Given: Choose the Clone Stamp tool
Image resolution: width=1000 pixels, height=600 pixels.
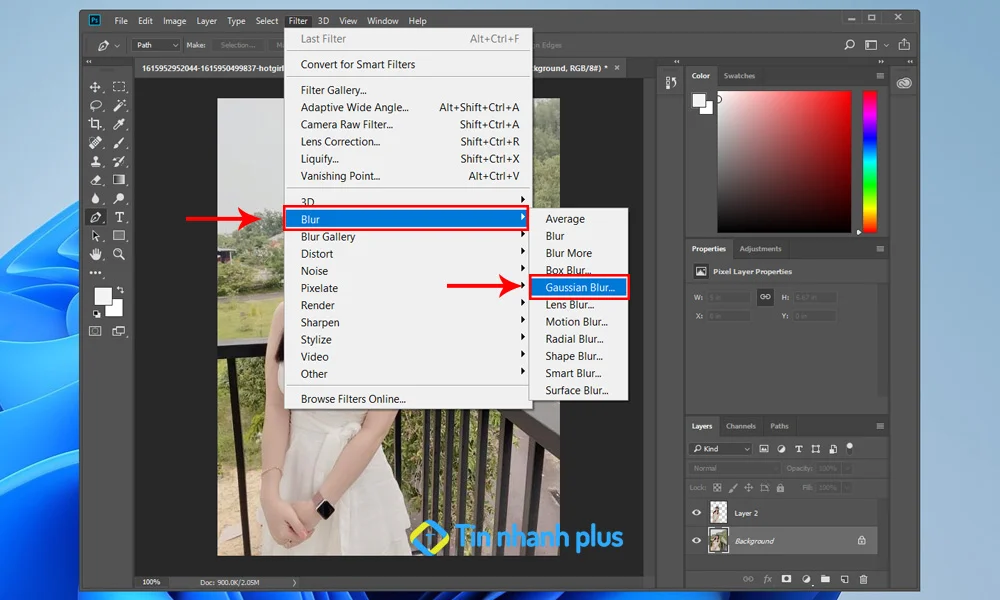Looking at the screenshot, I should click(x=96, y=161).
